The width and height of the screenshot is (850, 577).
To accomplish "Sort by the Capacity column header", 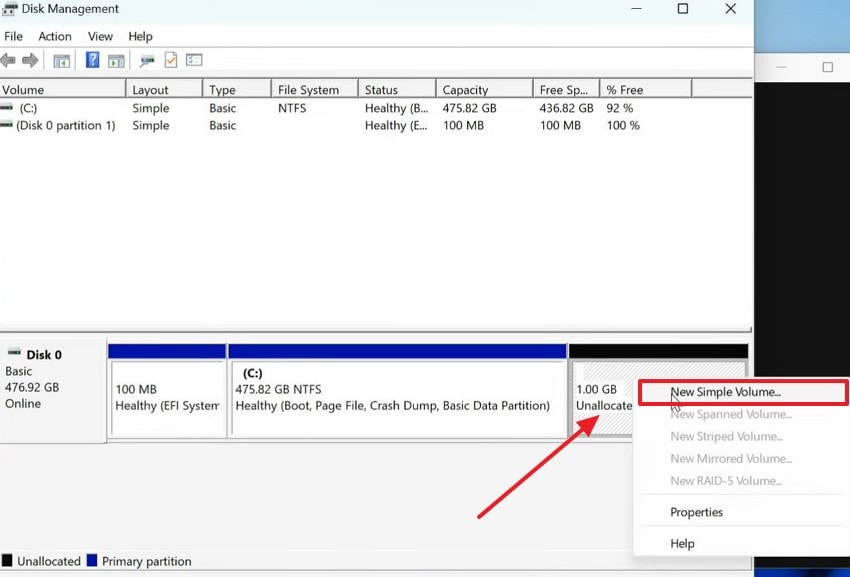I will click(x=484, y=89).
